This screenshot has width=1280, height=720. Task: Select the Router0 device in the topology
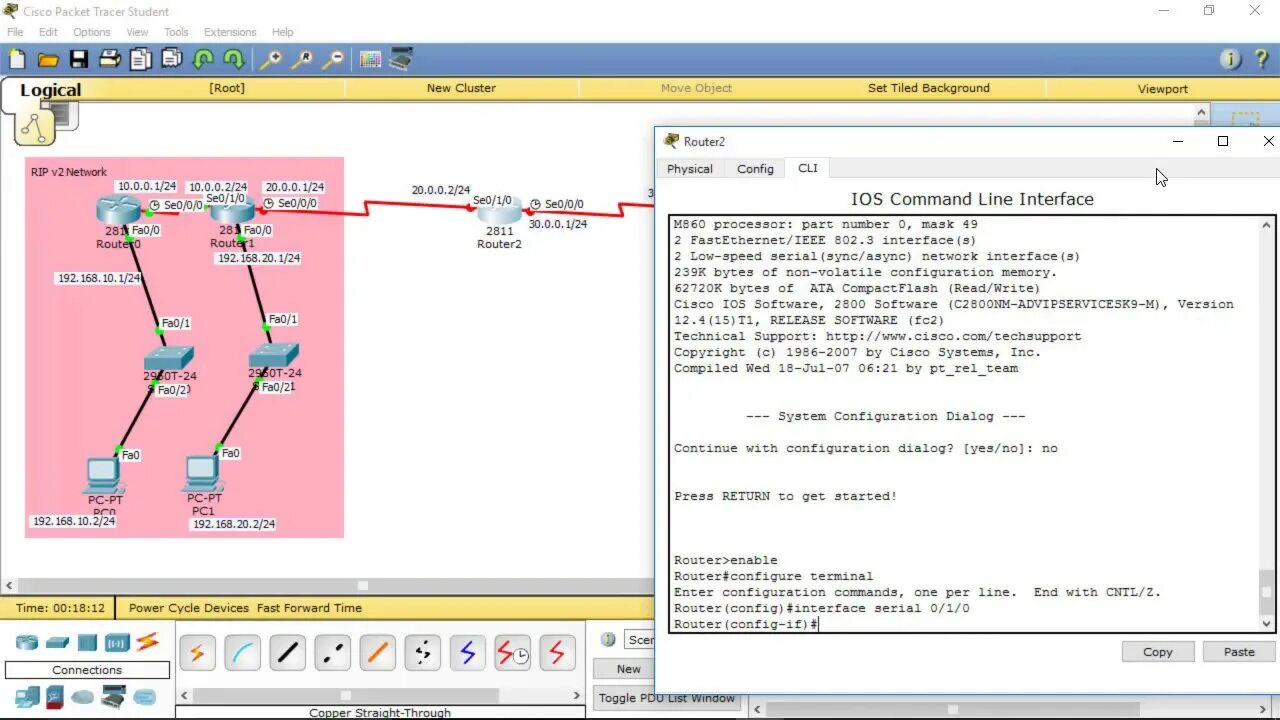118,211
